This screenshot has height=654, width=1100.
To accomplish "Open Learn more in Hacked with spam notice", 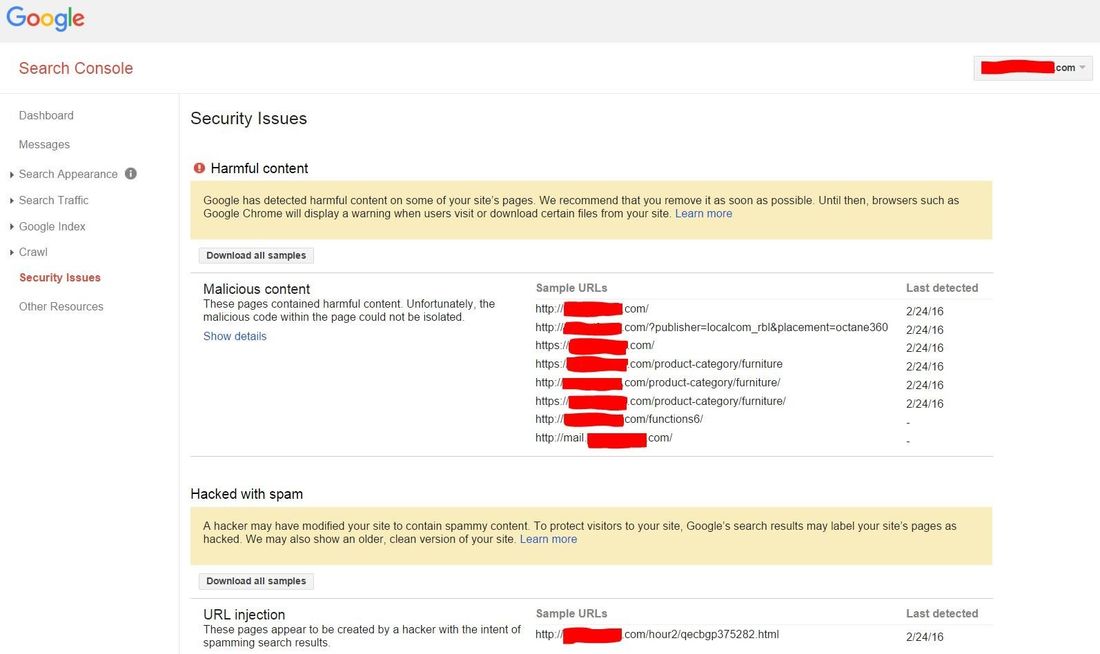I will tap(549, 539).
